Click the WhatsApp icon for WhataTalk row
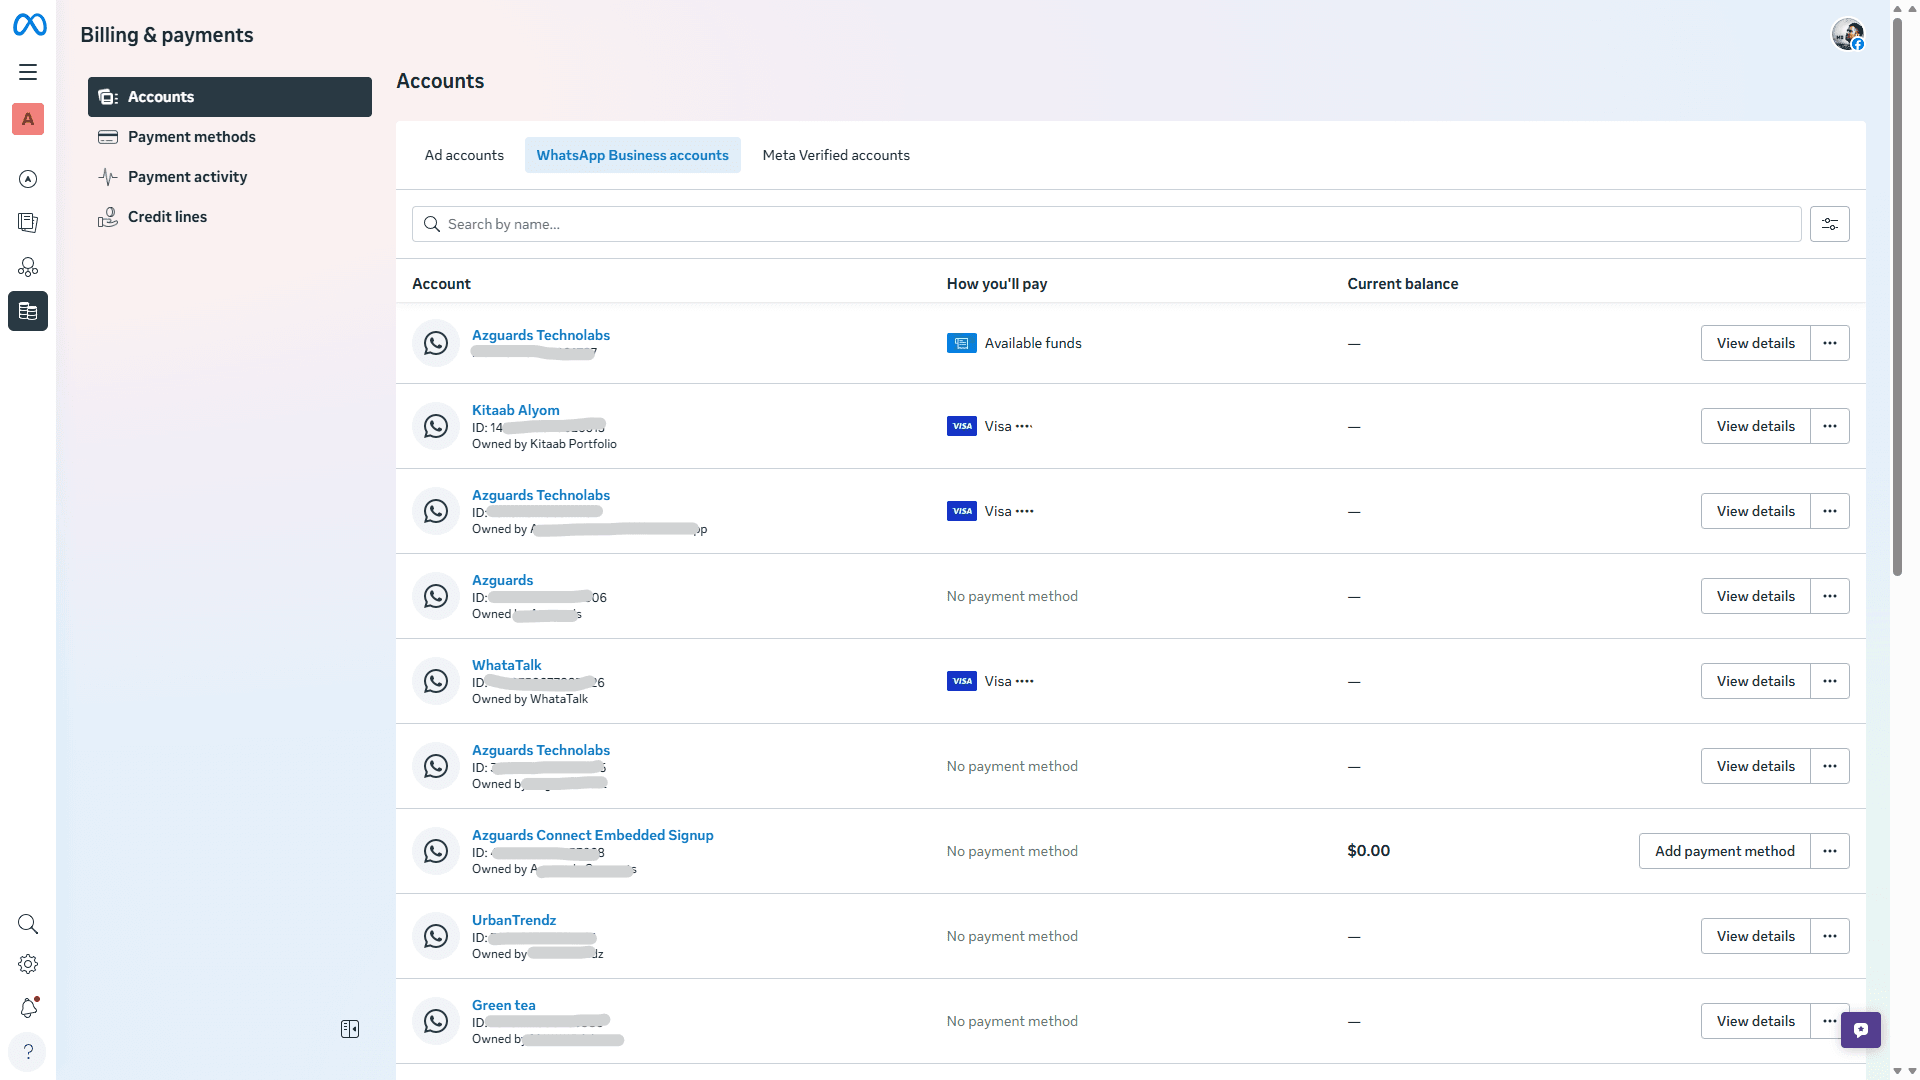This screenshot has width=1920, height=1080. pos(436,681)
